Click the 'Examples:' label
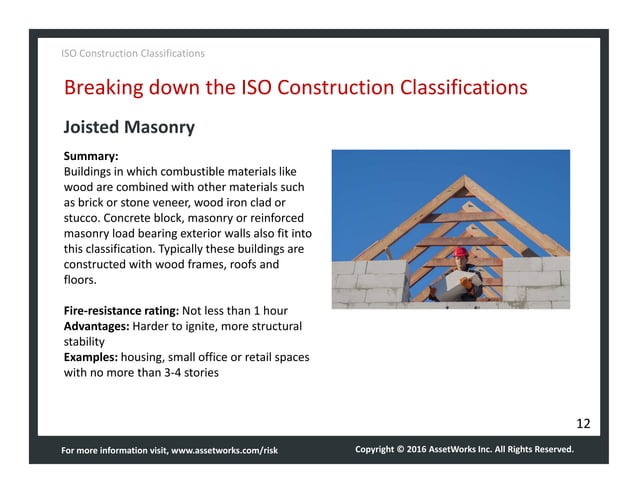This screenshot has width=638, height=493. pyautogui.click(x=91, y=357)
